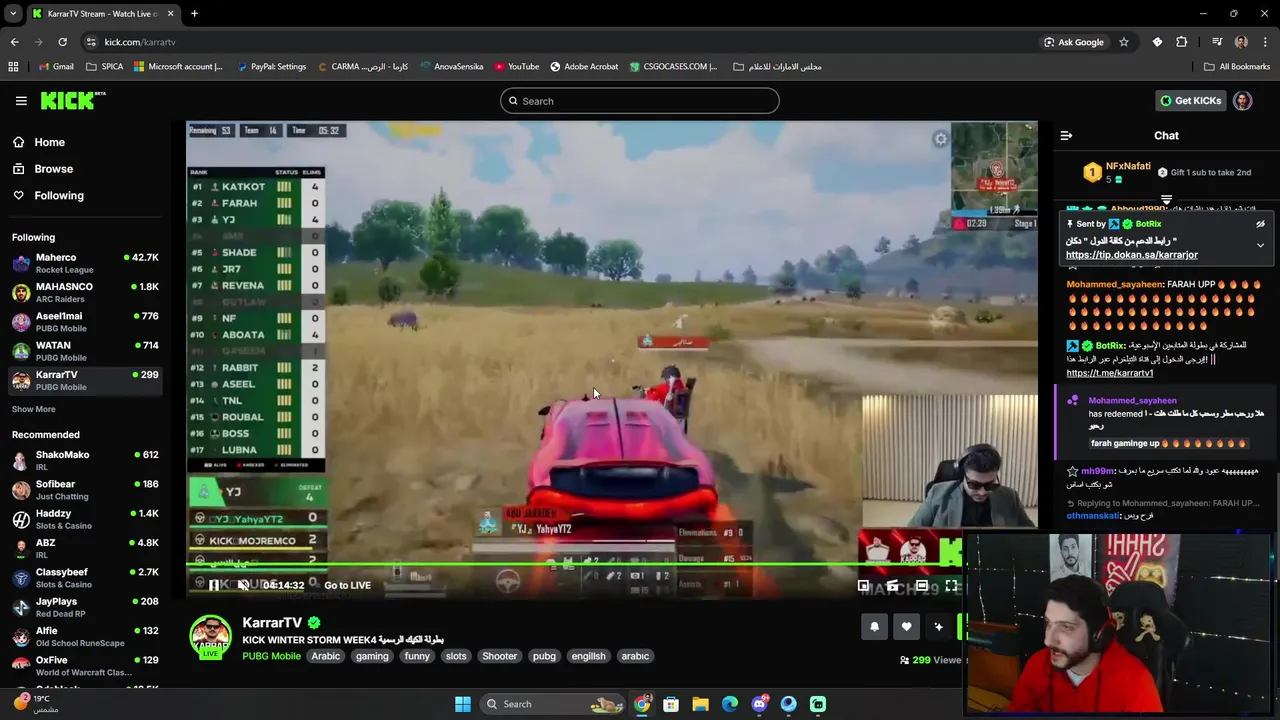Open the user profile avatar menu
The width and height of the screenshot is (1280, 720).
click(1242, 100)
